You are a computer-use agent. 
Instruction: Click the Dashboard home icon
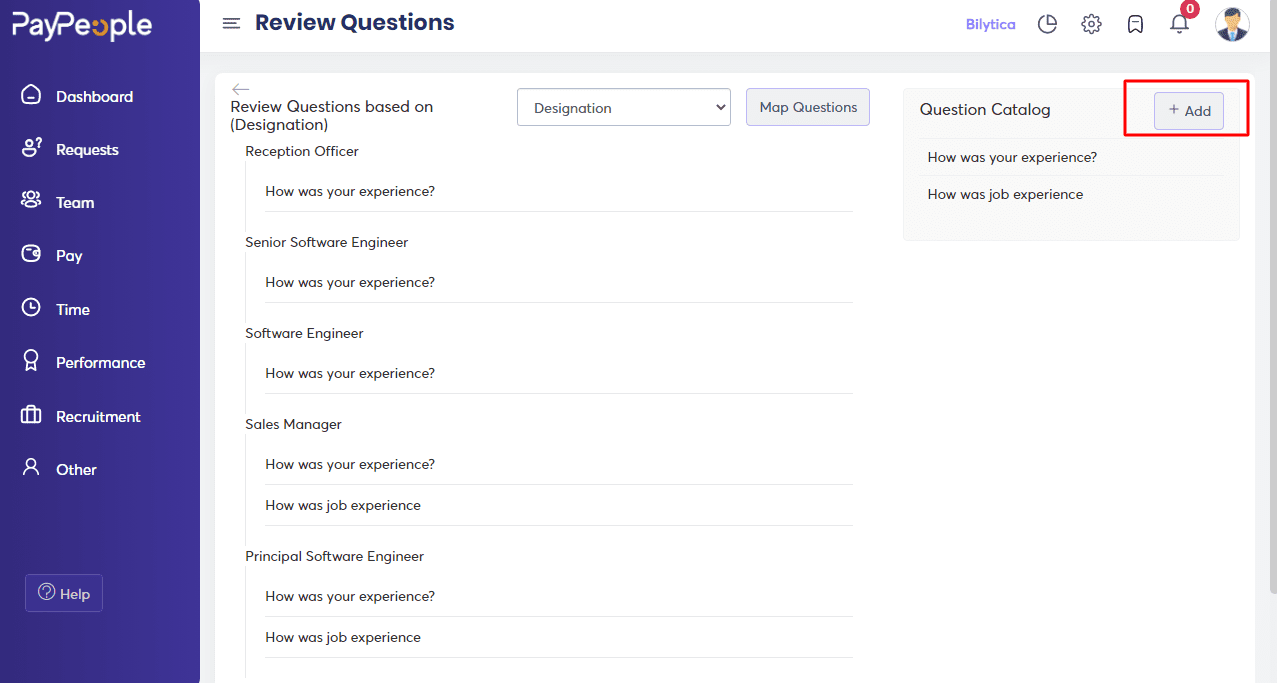coord(31,95)
